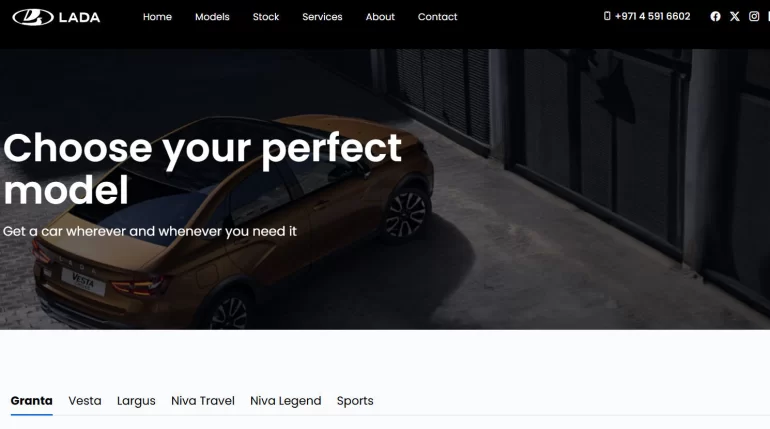Switch to the Niva Travel tab

pos(203,401)
